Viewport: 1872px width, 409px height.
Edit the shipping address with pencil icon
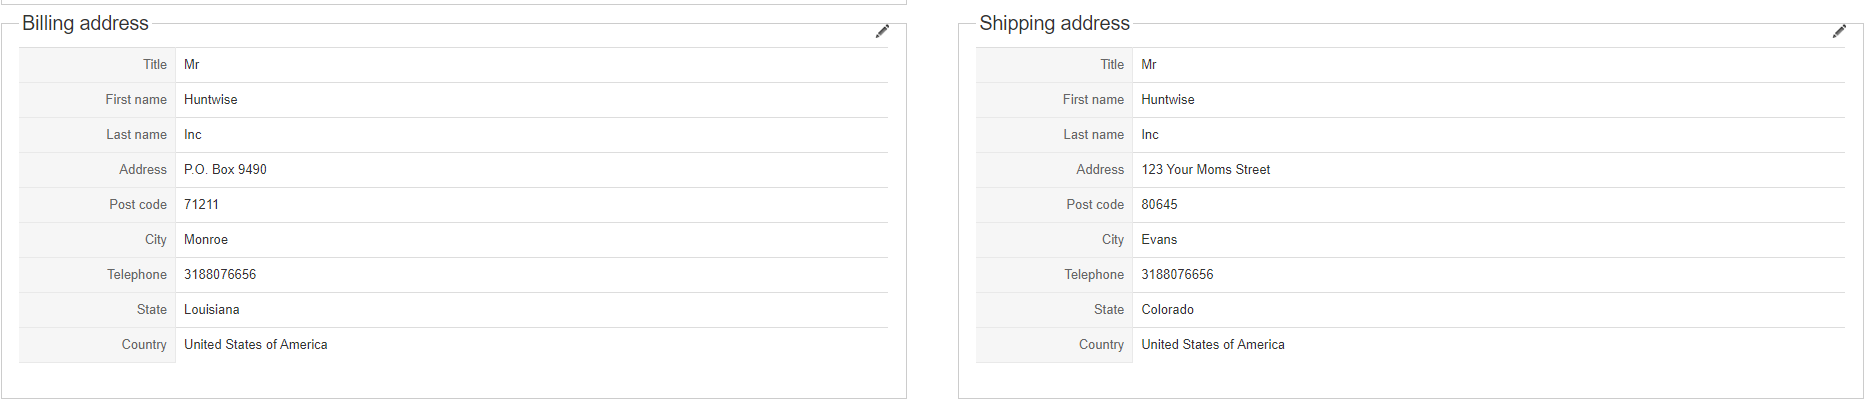[x=1839, y=31]
